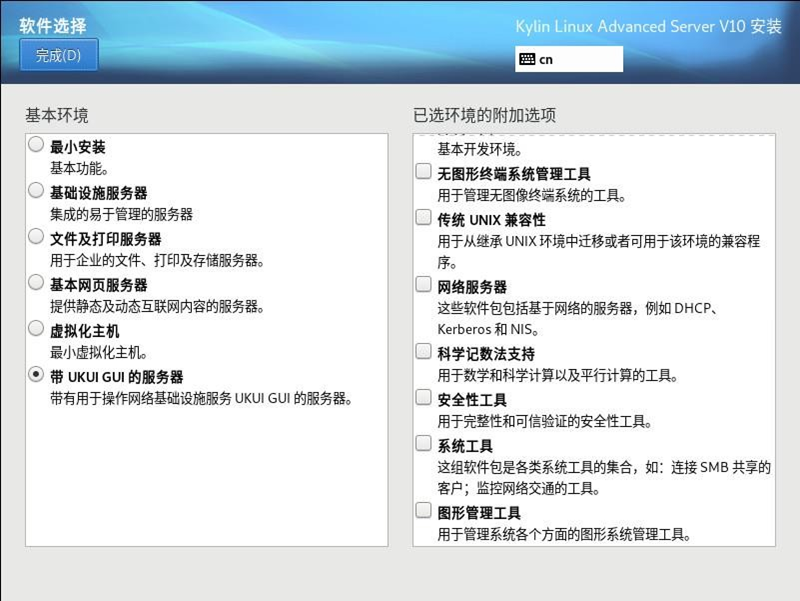Pick the 基本网页服务器 radio option

point(36,282)
